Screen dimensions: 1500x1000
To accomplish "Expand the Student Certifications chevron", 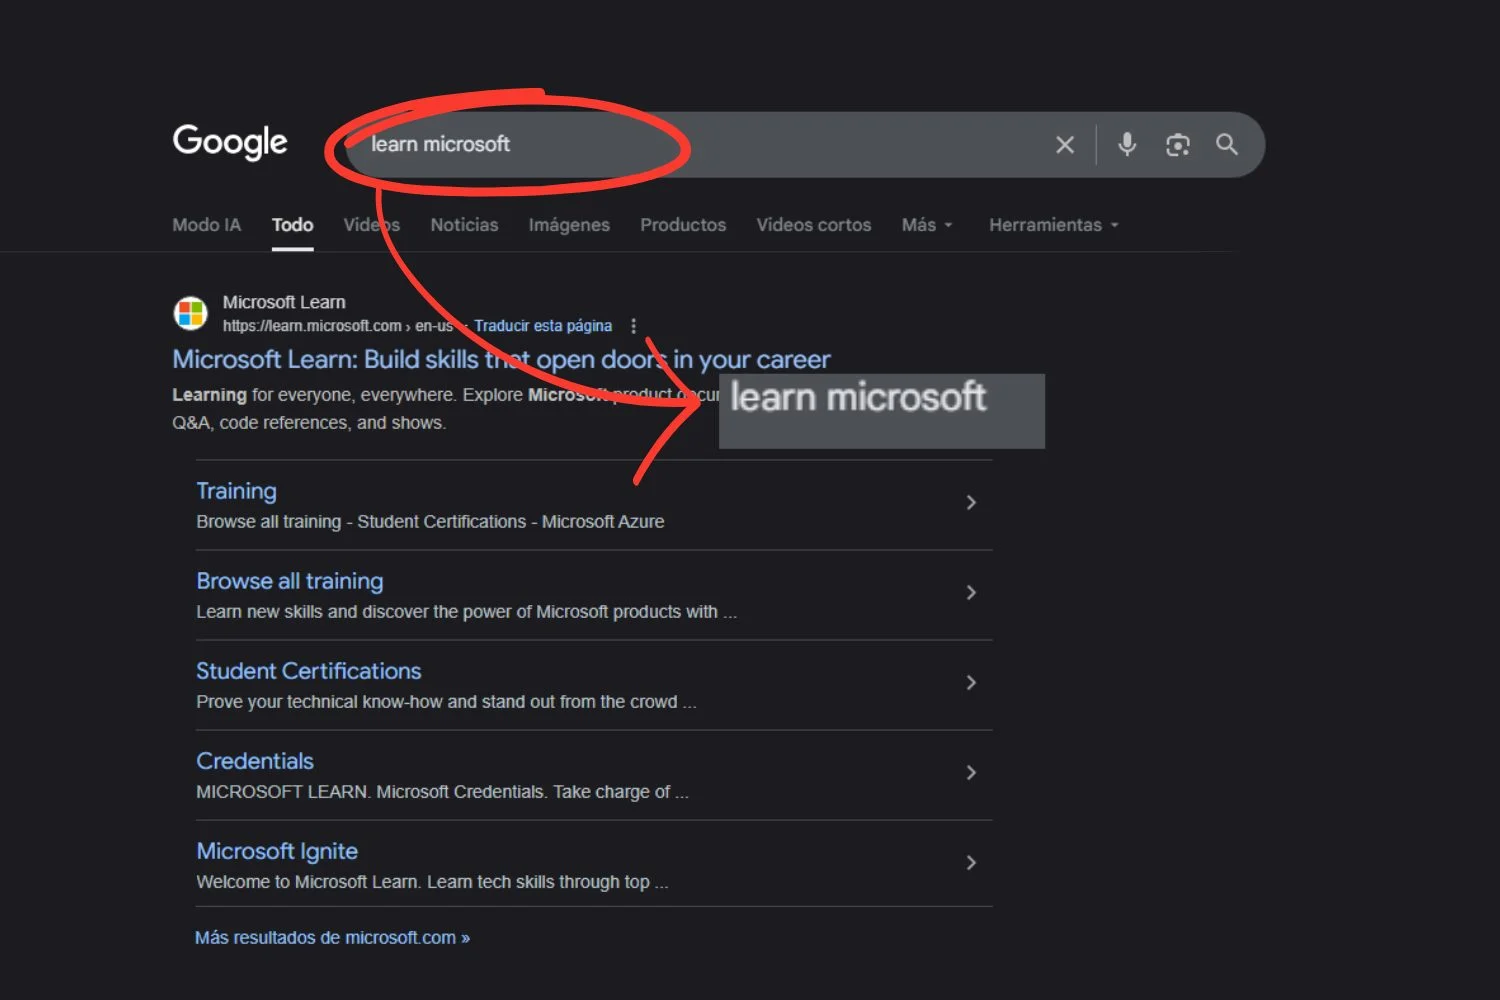I will point(970,683).
